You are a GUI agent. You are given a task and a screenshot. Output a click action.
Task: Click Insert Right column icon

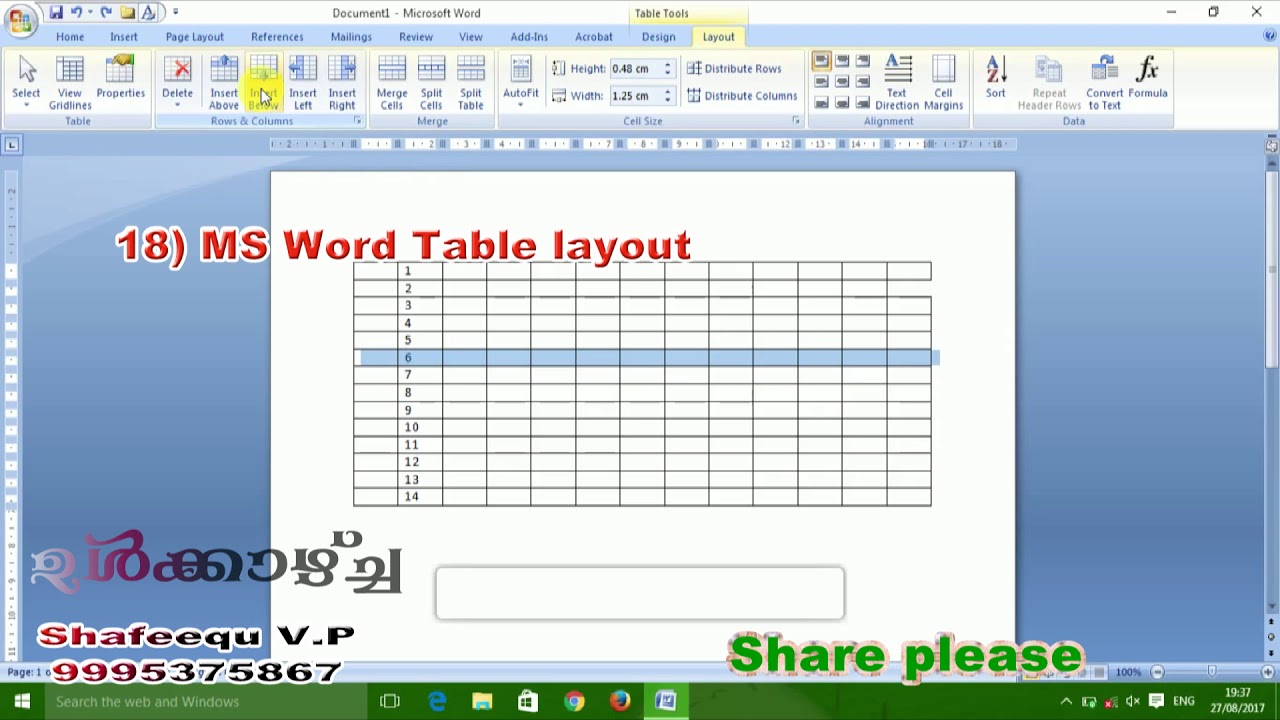[x=342, y=82]
